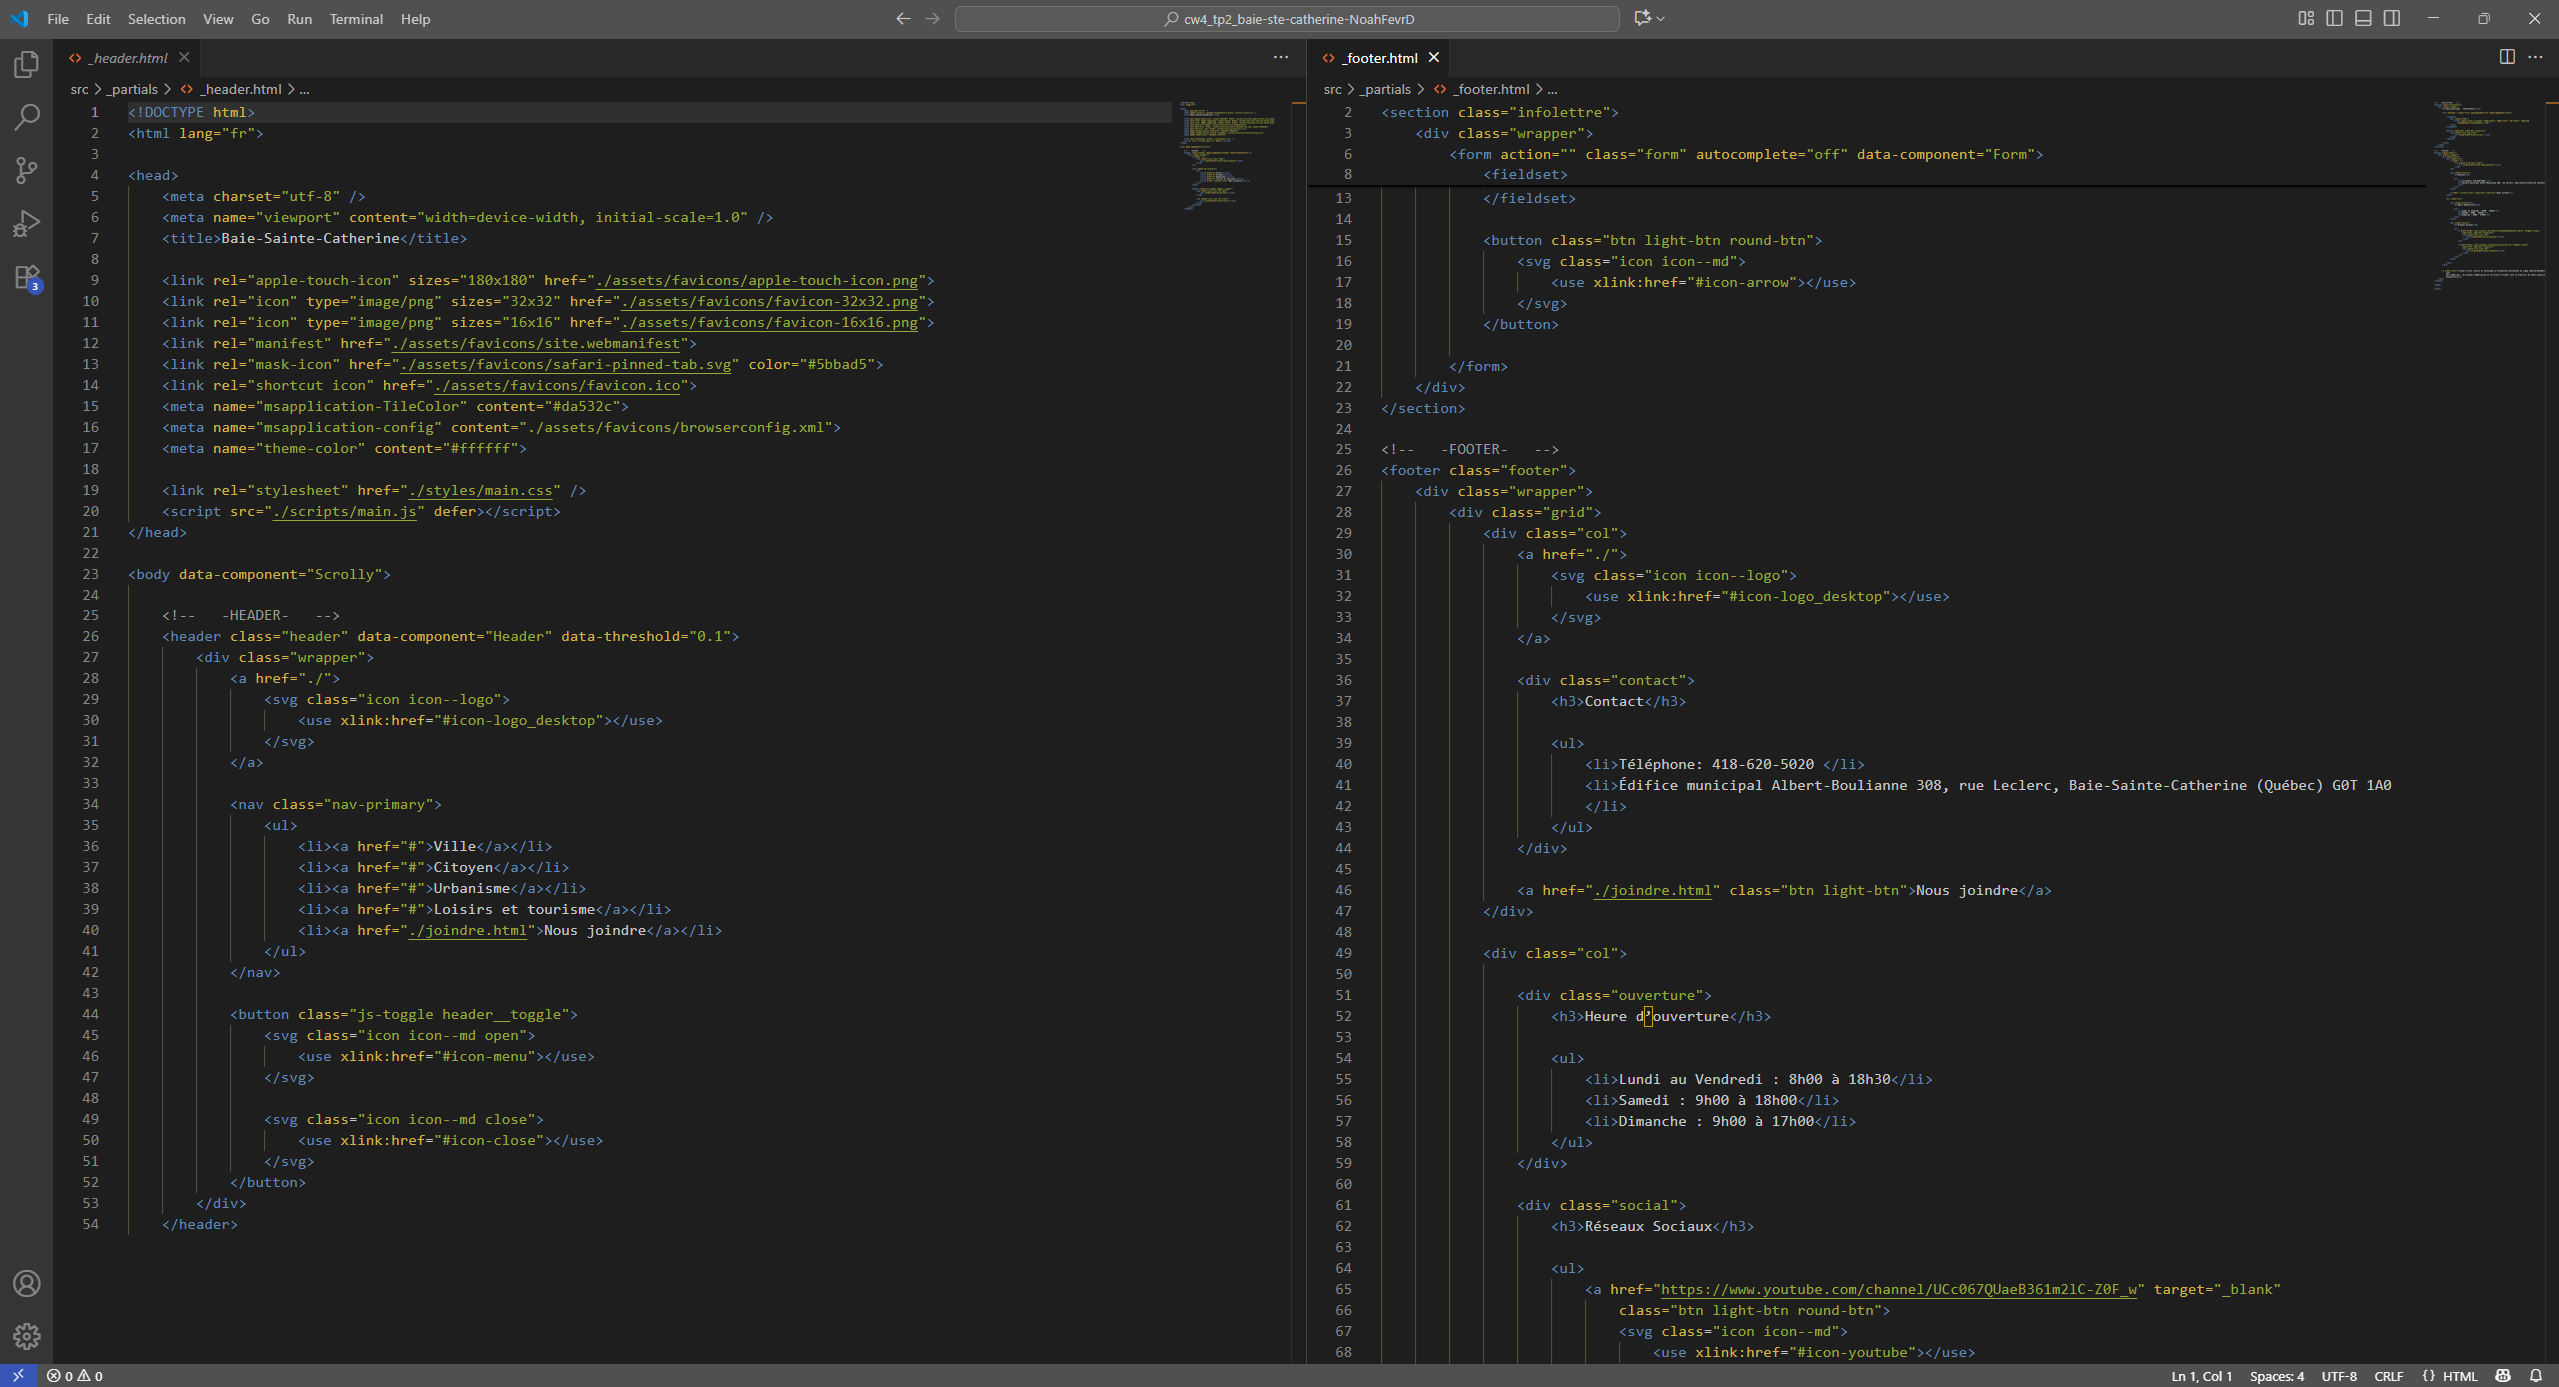This screenshot has width=2559, height=1387.
Task: Open the Search view icon
Action: click(27, 117)
